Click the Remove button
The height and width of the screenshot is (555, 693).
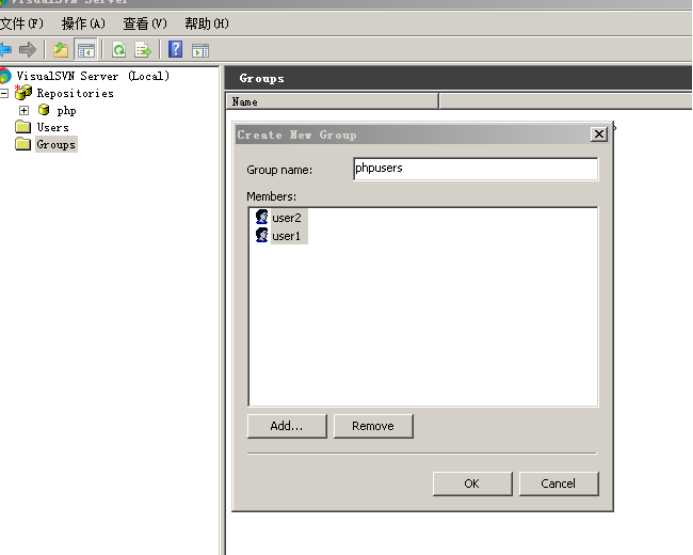[373, 426]
